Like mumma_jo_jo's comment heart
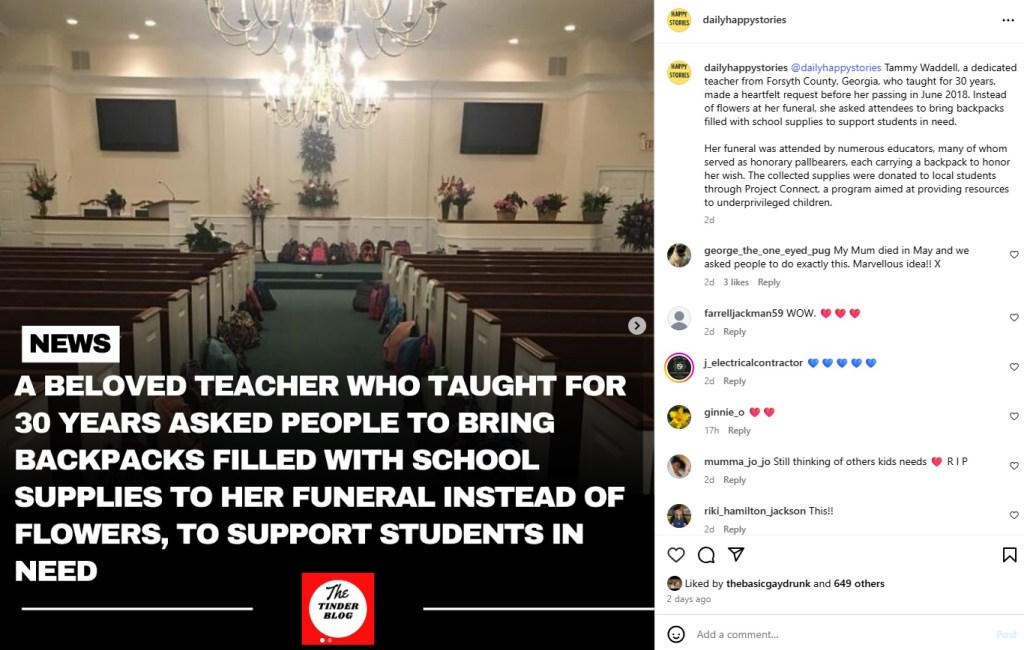This screenshot has height=650, width=1024. tap(1014, 466)
